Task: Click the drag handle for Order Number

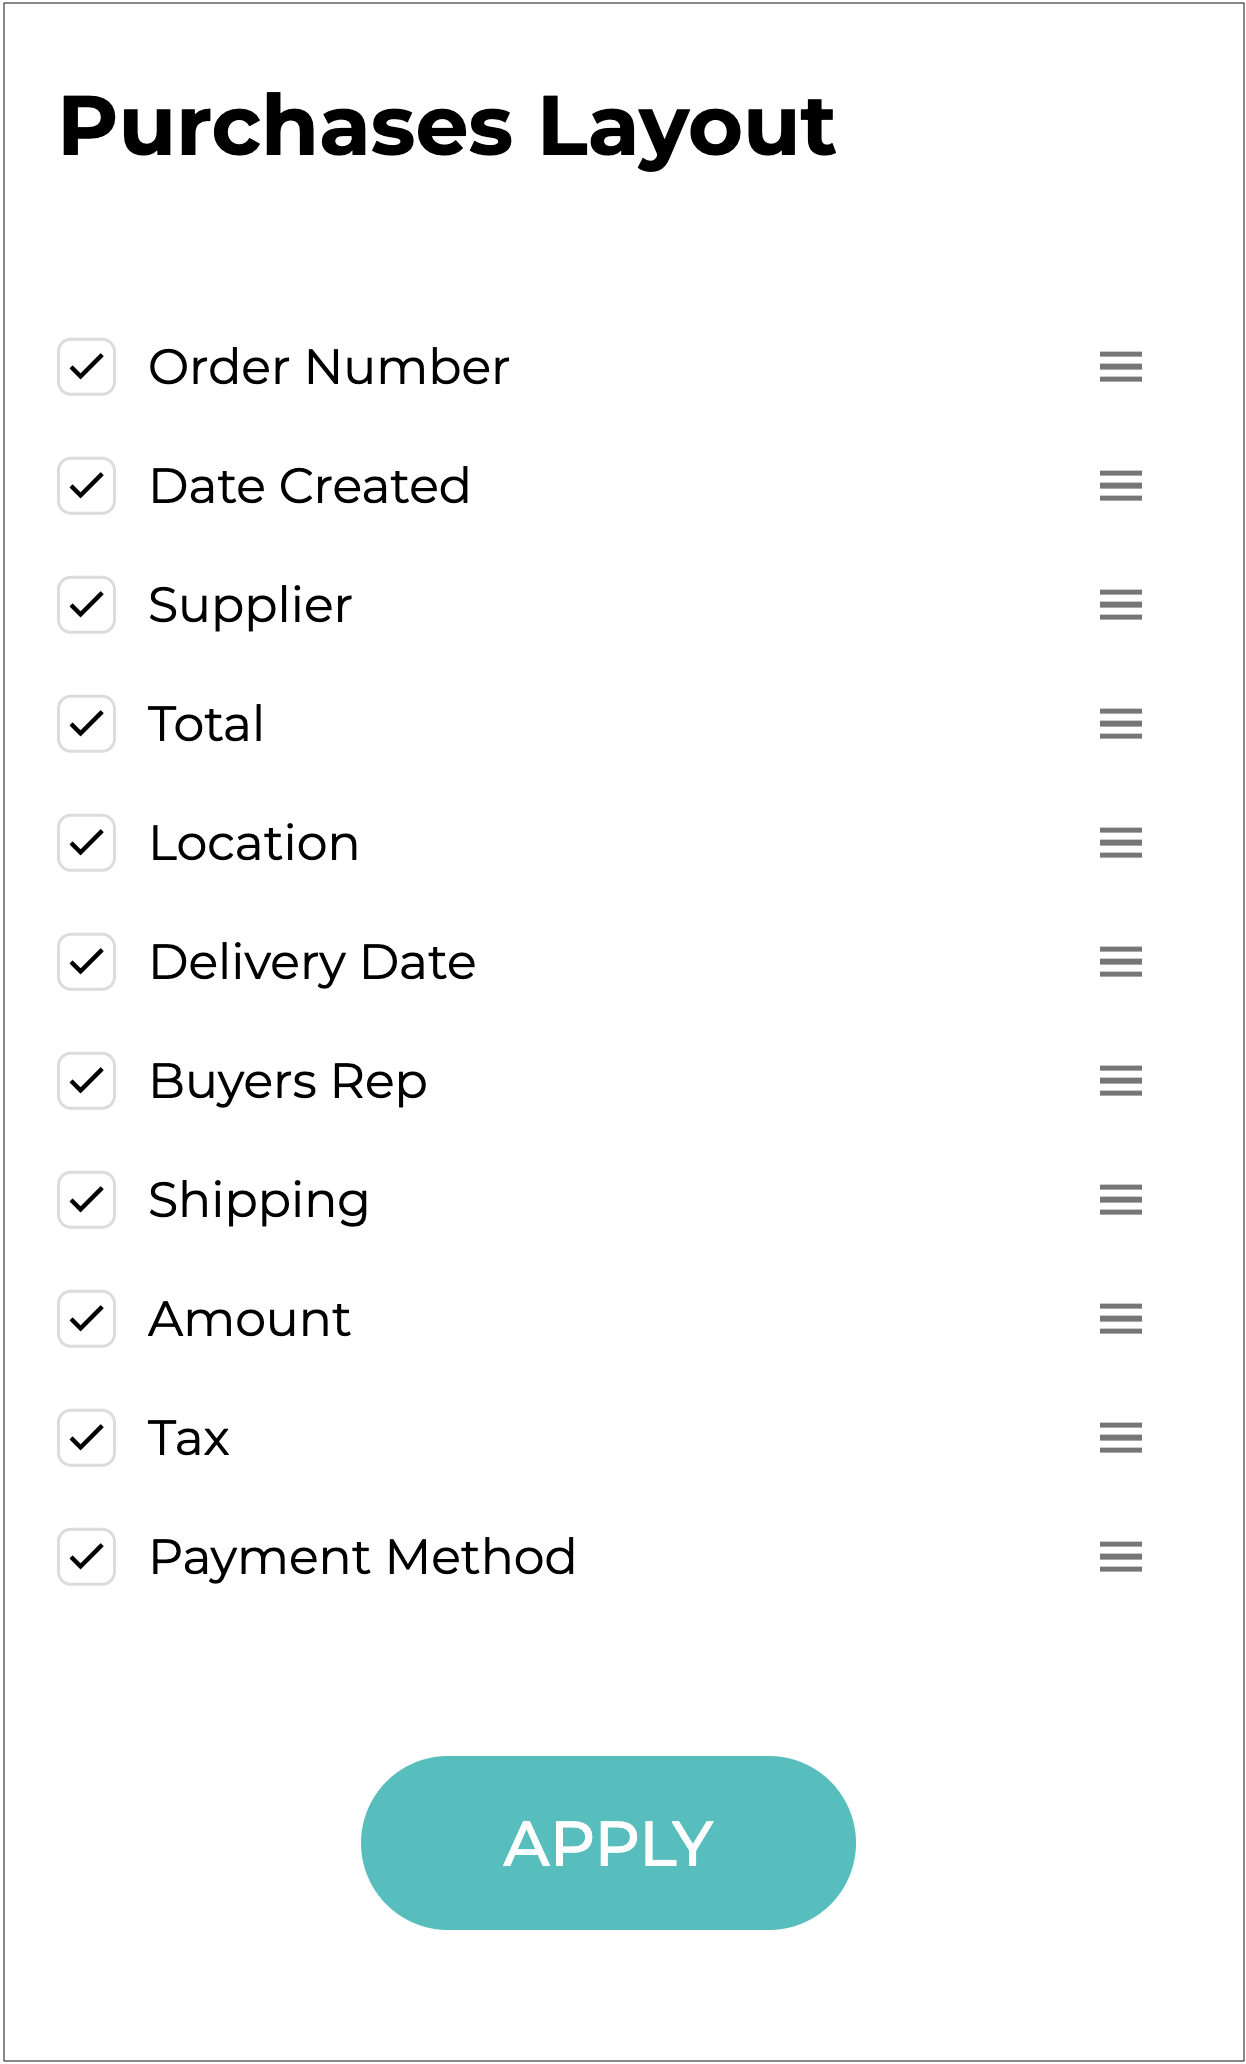Action: pos(1120,367)
